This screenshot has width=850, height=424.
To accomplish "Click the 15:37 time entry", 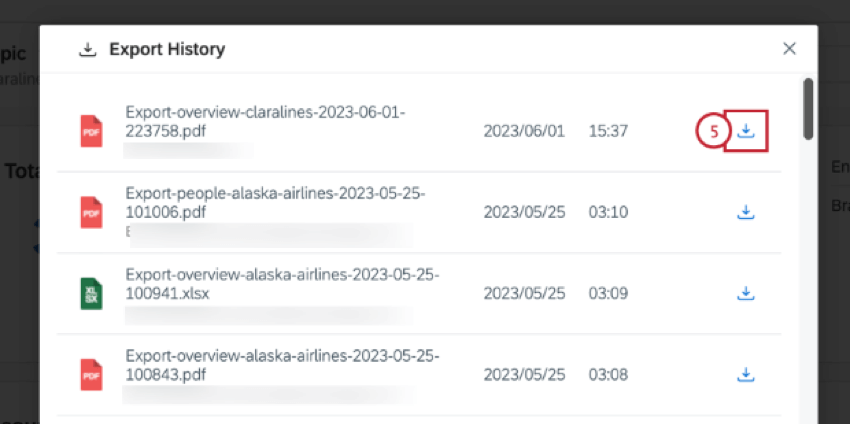I will 608,131.
